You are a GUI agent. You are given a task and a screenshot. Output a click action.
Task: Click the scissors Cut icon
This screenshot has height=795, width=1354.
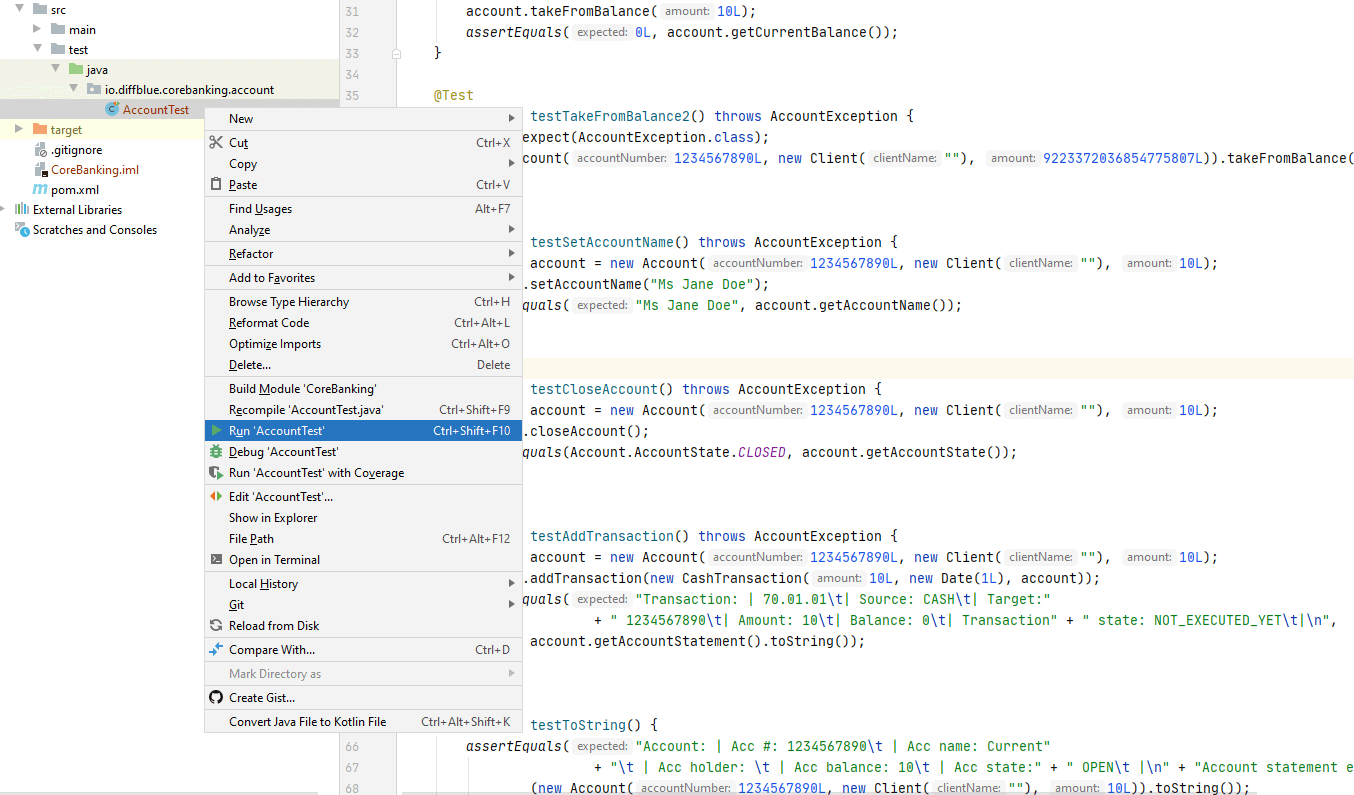tap(215, 143)
